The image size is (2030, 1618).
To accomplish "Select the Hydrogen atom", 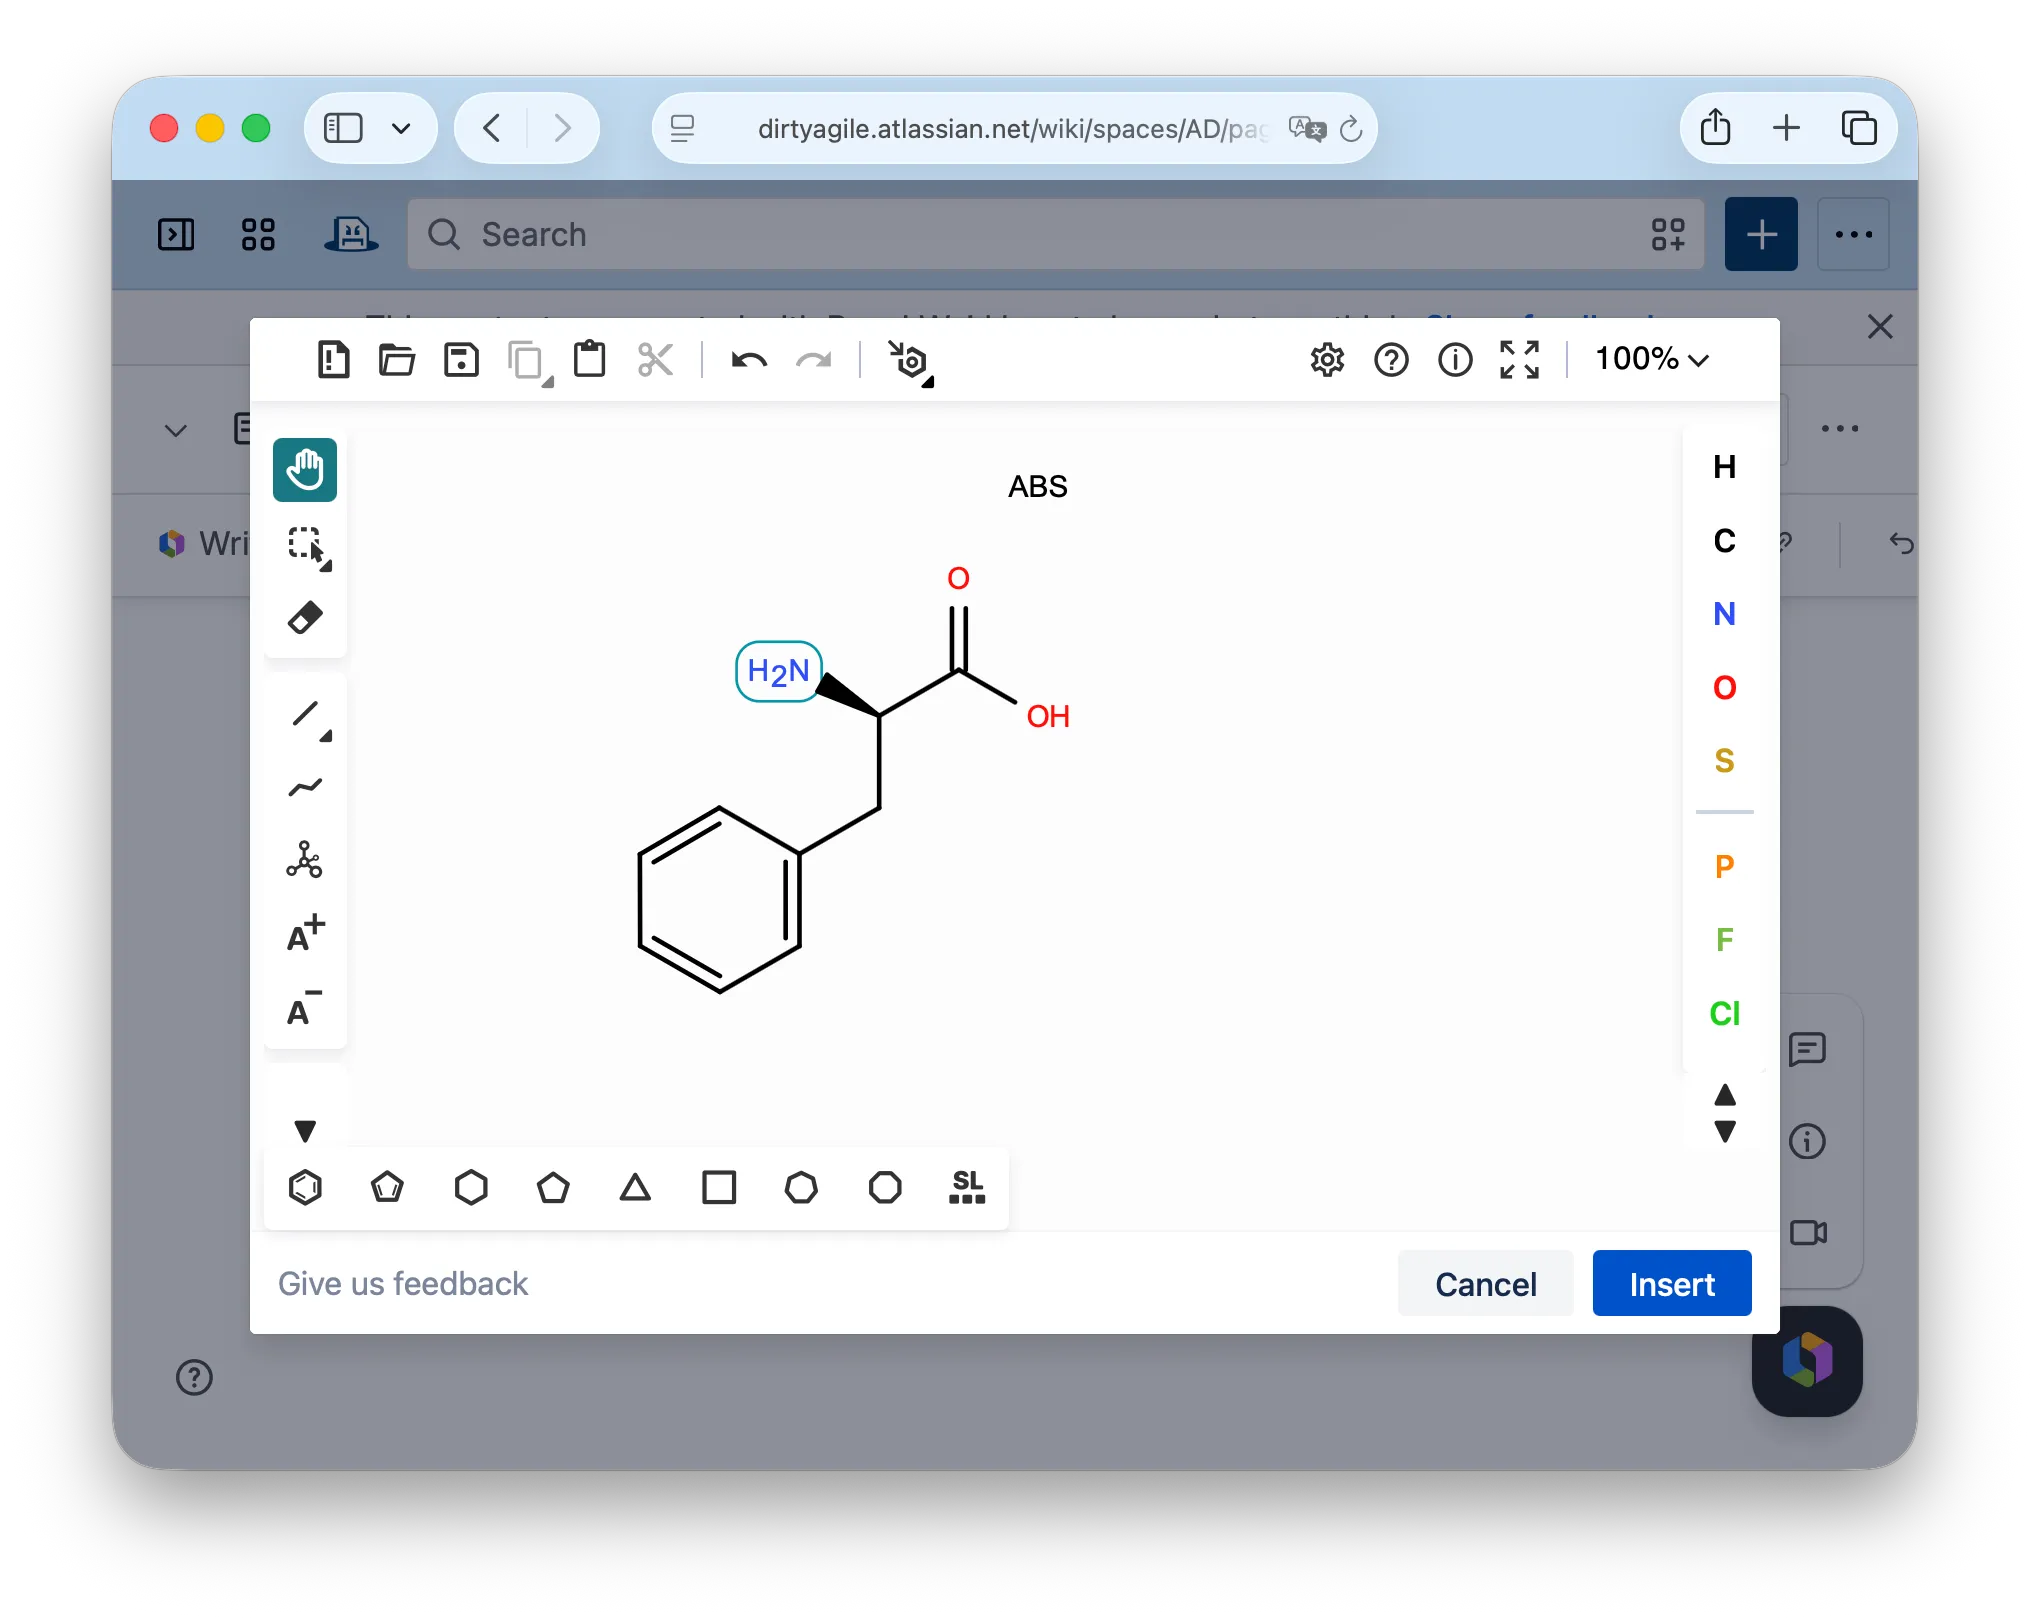I will 1724,467.
